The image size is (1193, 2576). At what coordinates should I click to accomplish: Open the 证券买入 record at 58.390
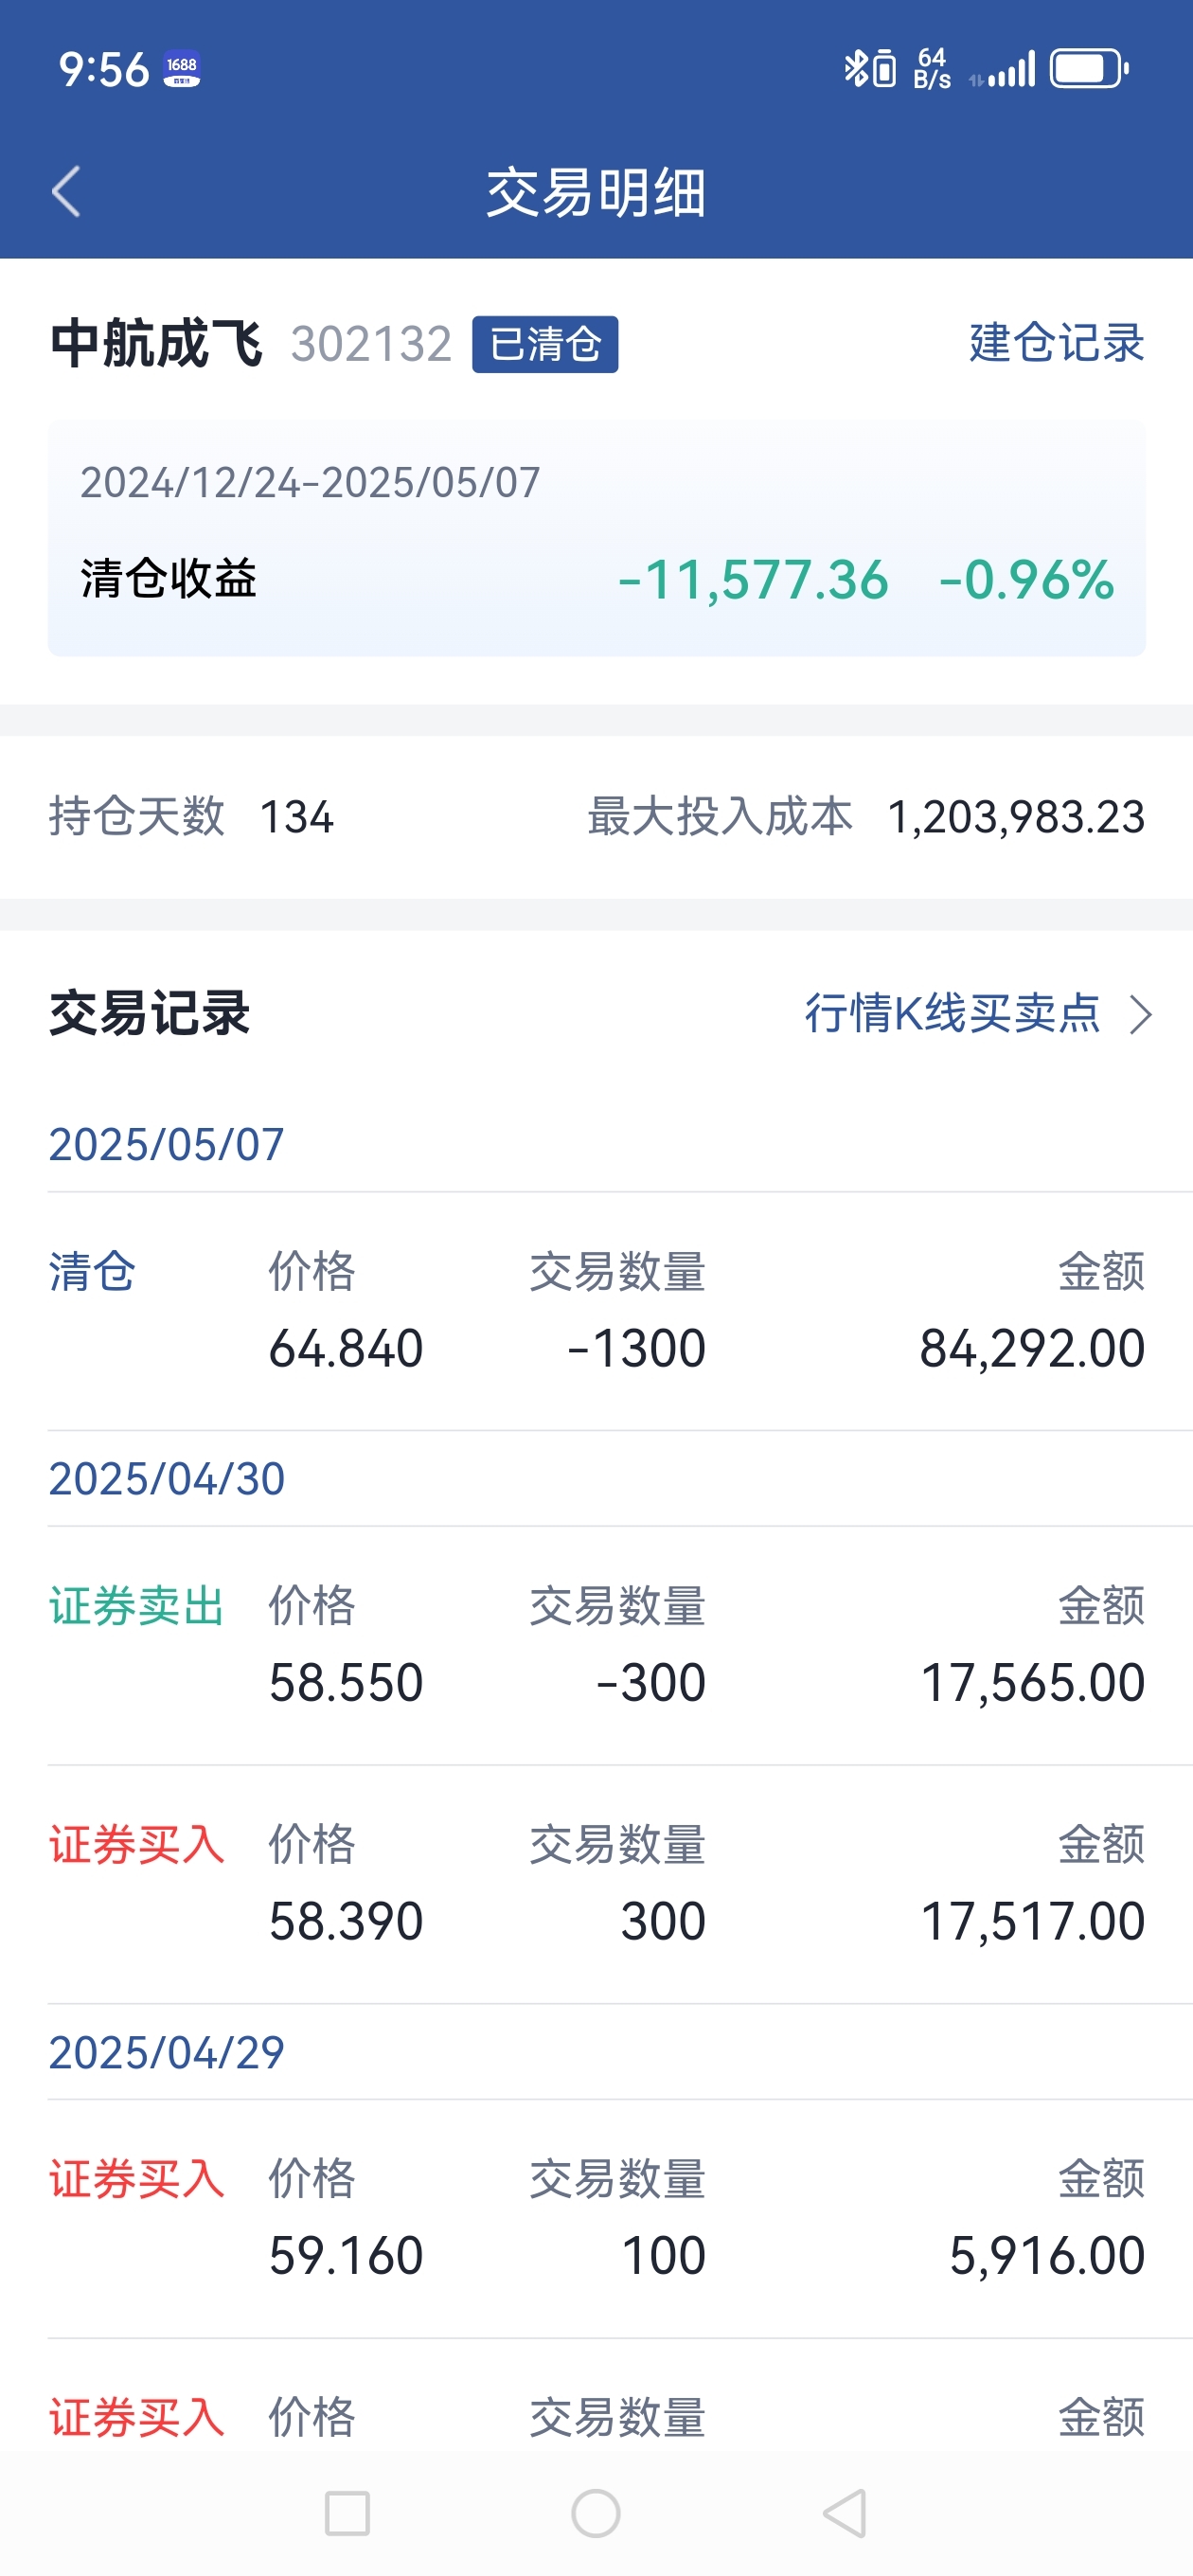[x=596, y=1885]
